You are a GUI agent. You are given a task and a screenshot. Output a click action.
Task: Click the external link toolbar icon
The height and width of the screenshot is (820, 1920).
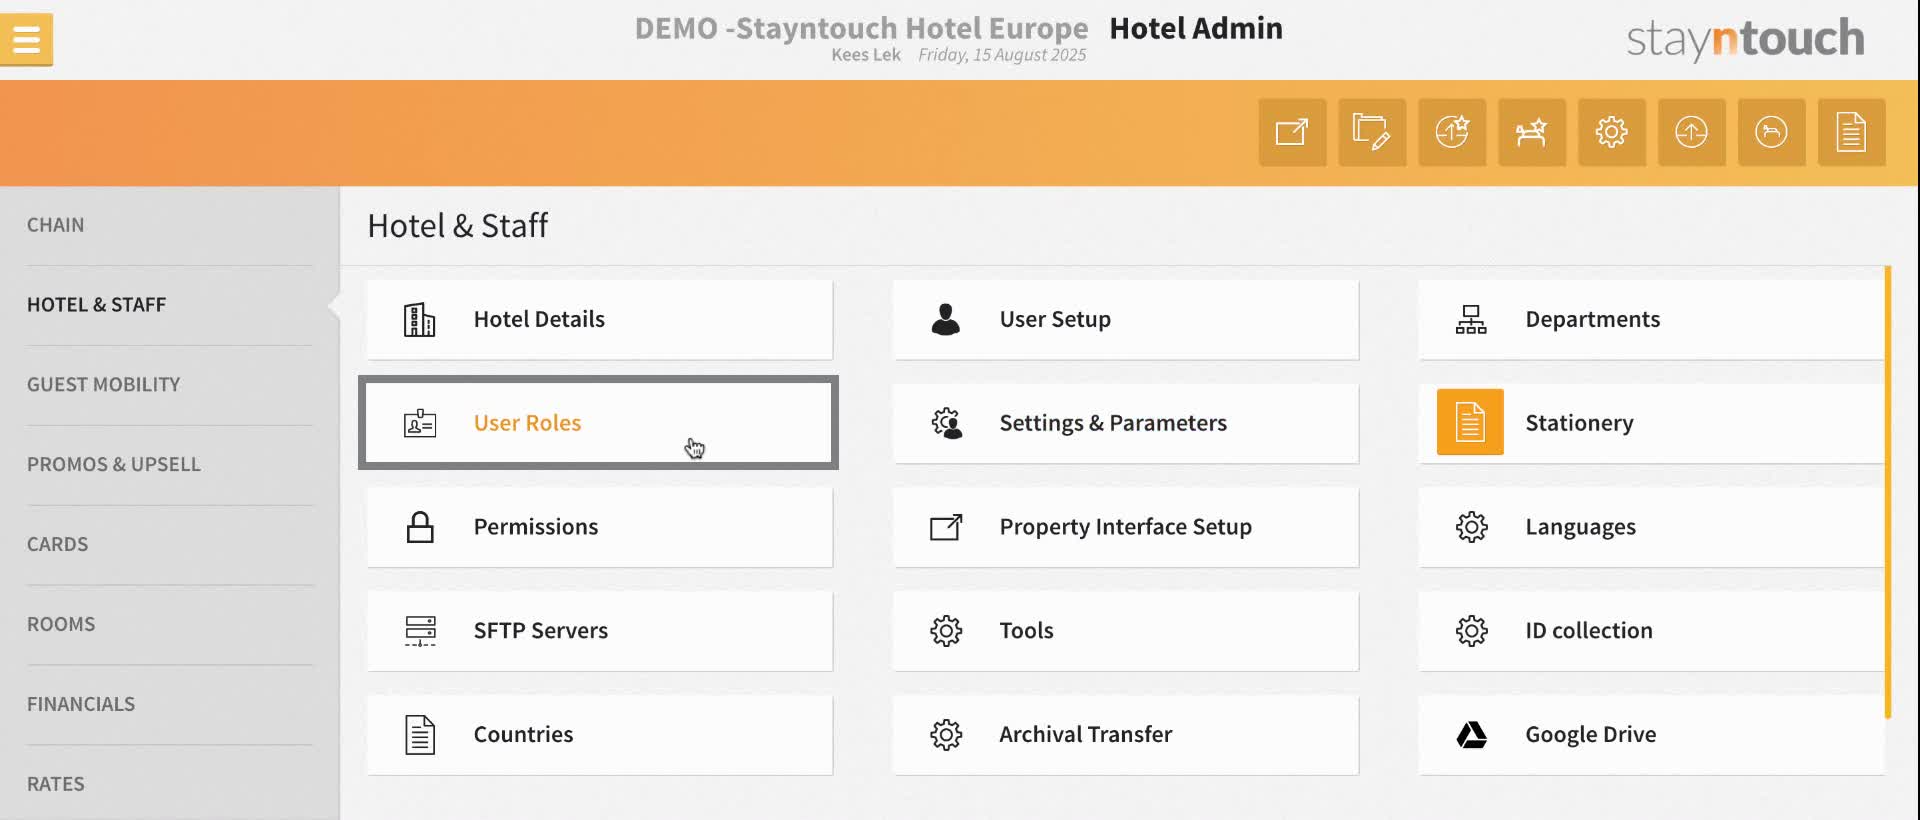click(1292, 132)
